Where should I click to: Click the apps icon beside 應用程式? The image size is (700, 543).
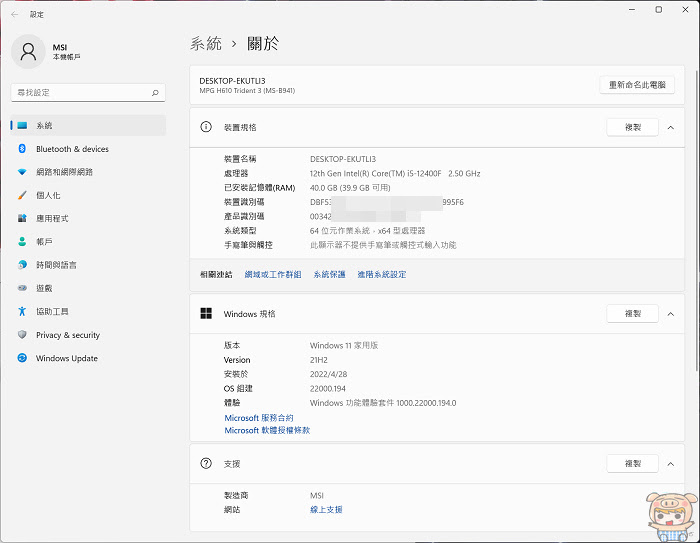click(x=22, y=218)
